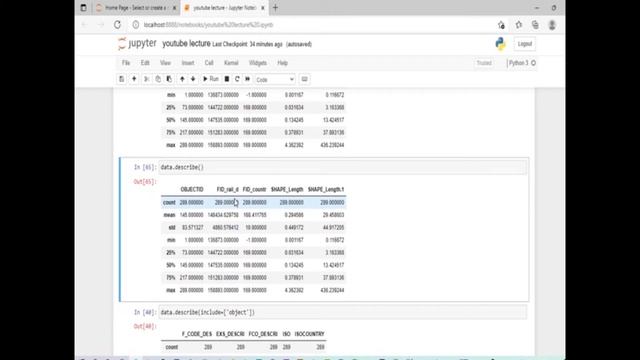Click the FID_rail_d column header
Viewport: 640px width, 360px height.
click(x=227, y=189)
